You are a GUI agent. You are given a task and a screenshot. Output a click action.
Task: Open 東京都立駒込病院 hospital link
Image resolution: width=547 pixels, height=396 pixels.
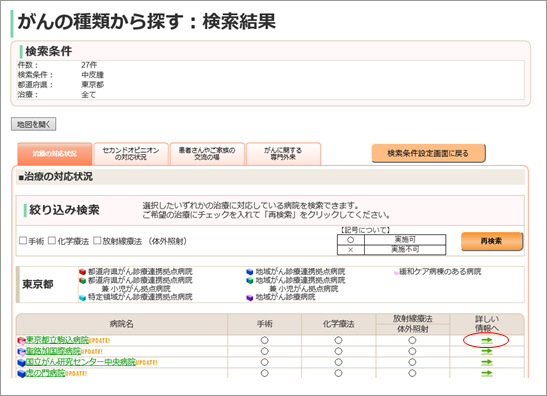(57, 340)
